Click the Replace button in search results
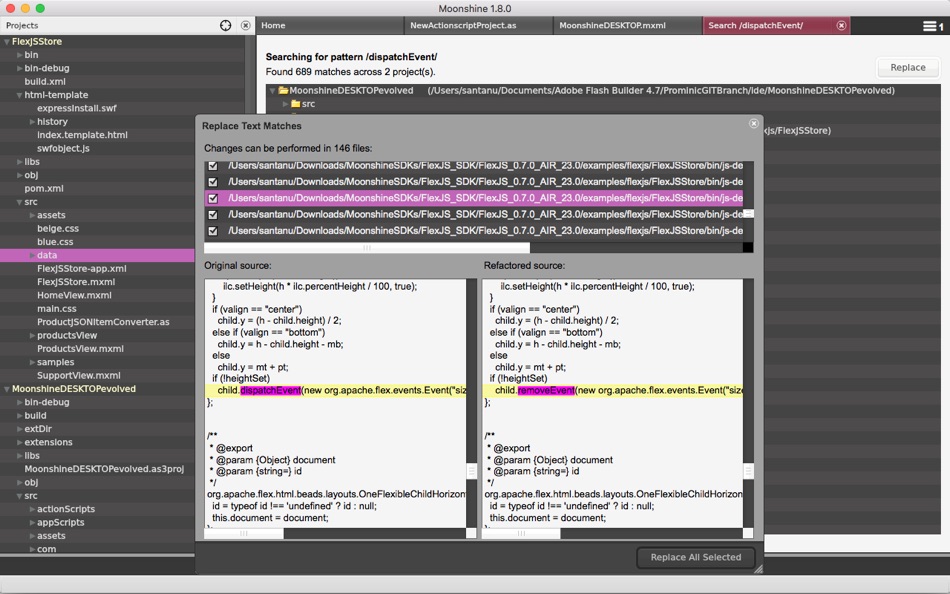The width and height of the screenshot is (950, 594). pos(908,67)
